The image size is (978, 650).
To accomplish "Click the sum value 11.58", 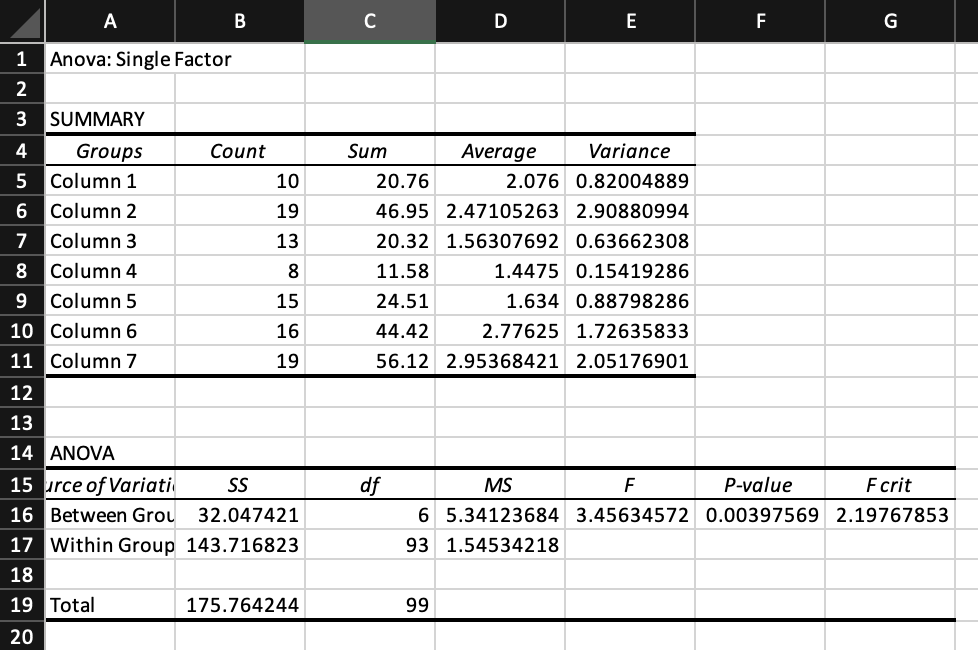I will 370,271.
